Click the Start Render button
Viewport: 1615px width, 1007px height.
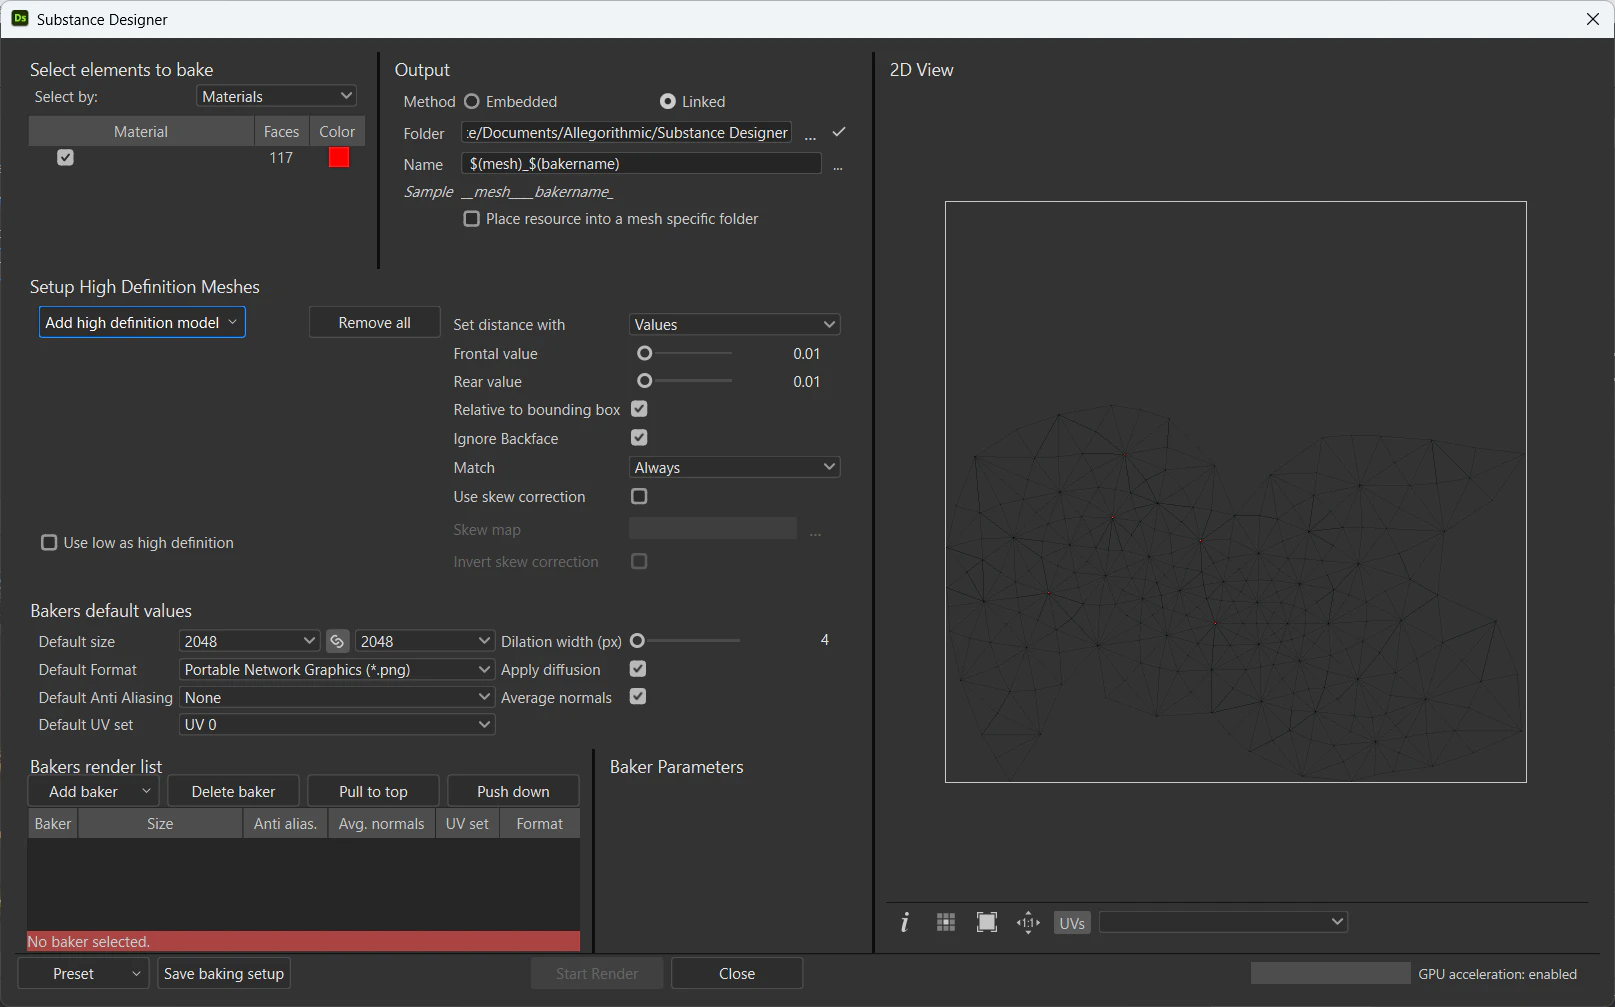coord(597,973)
